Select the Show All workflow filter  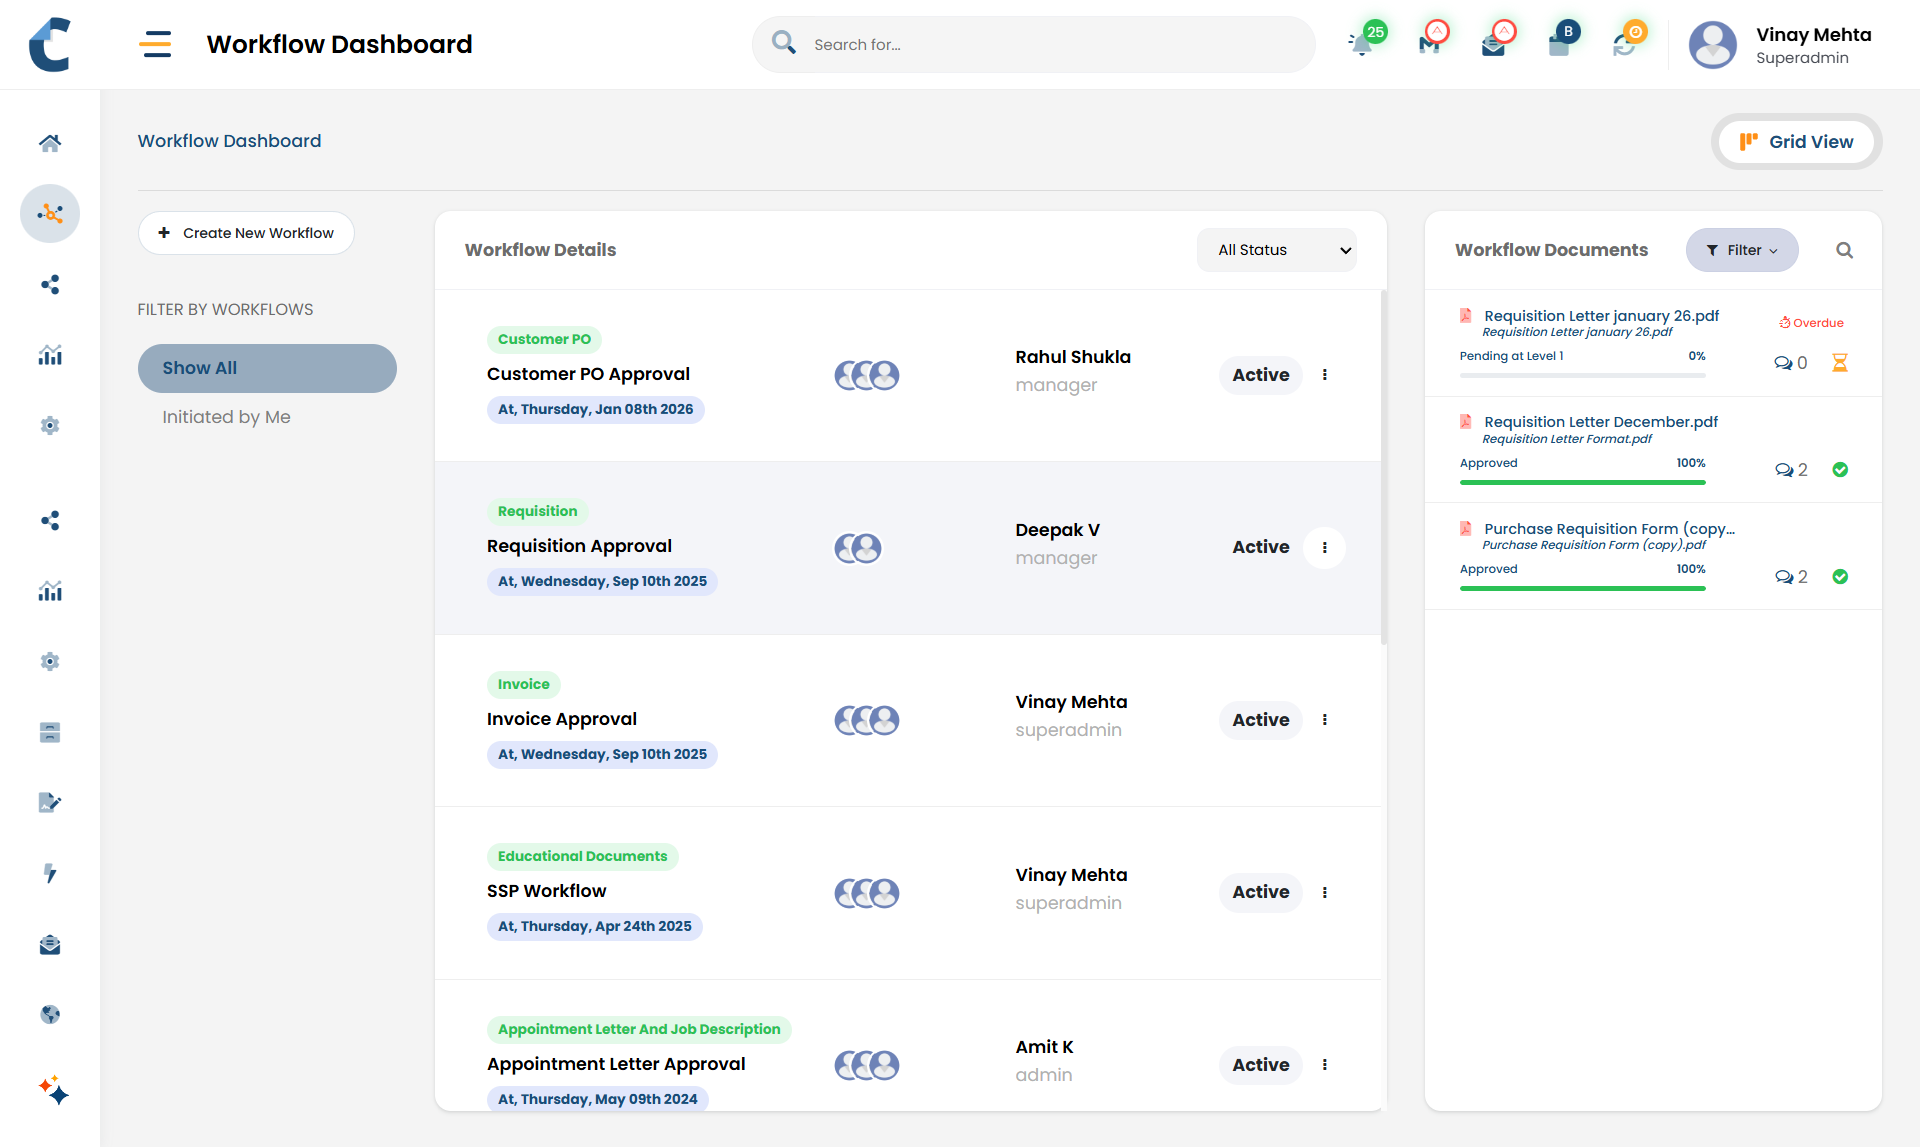pyautogui.click(x=267, y=368)
